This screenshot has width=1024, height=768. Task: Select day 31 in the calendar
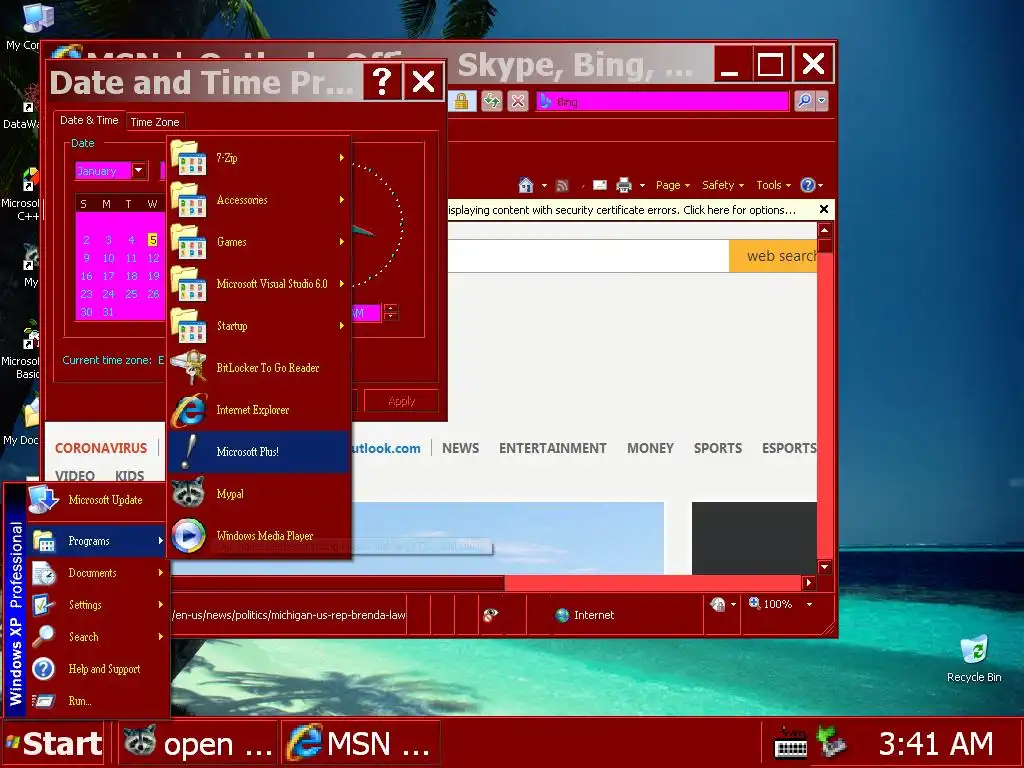108,312
